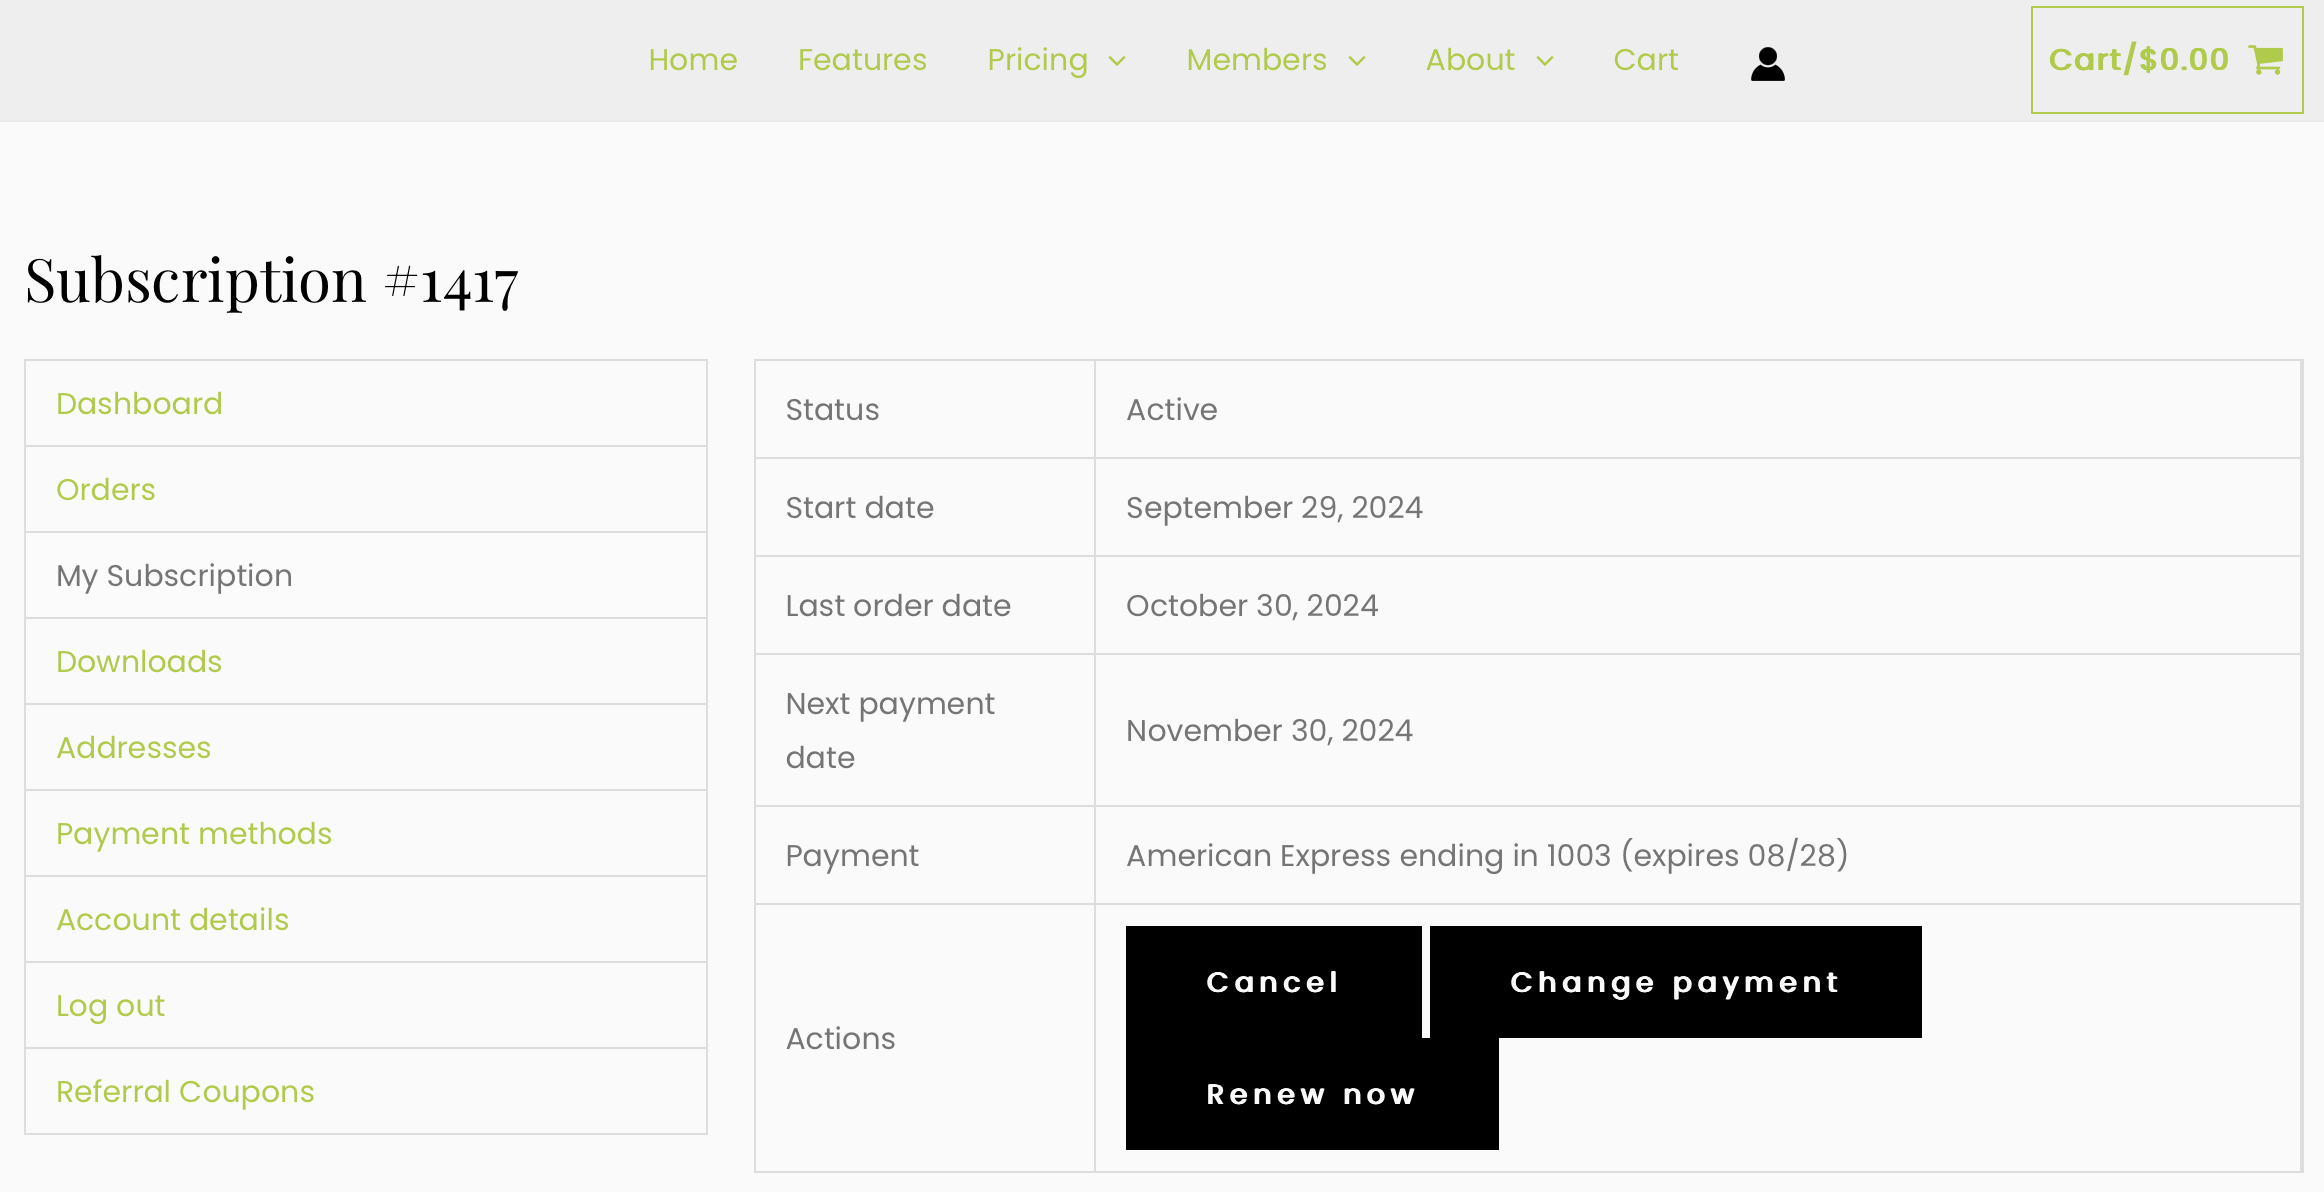Open the About dropdown menu
Viewport: 2324px width, 1192px height.
[1488, 61]
